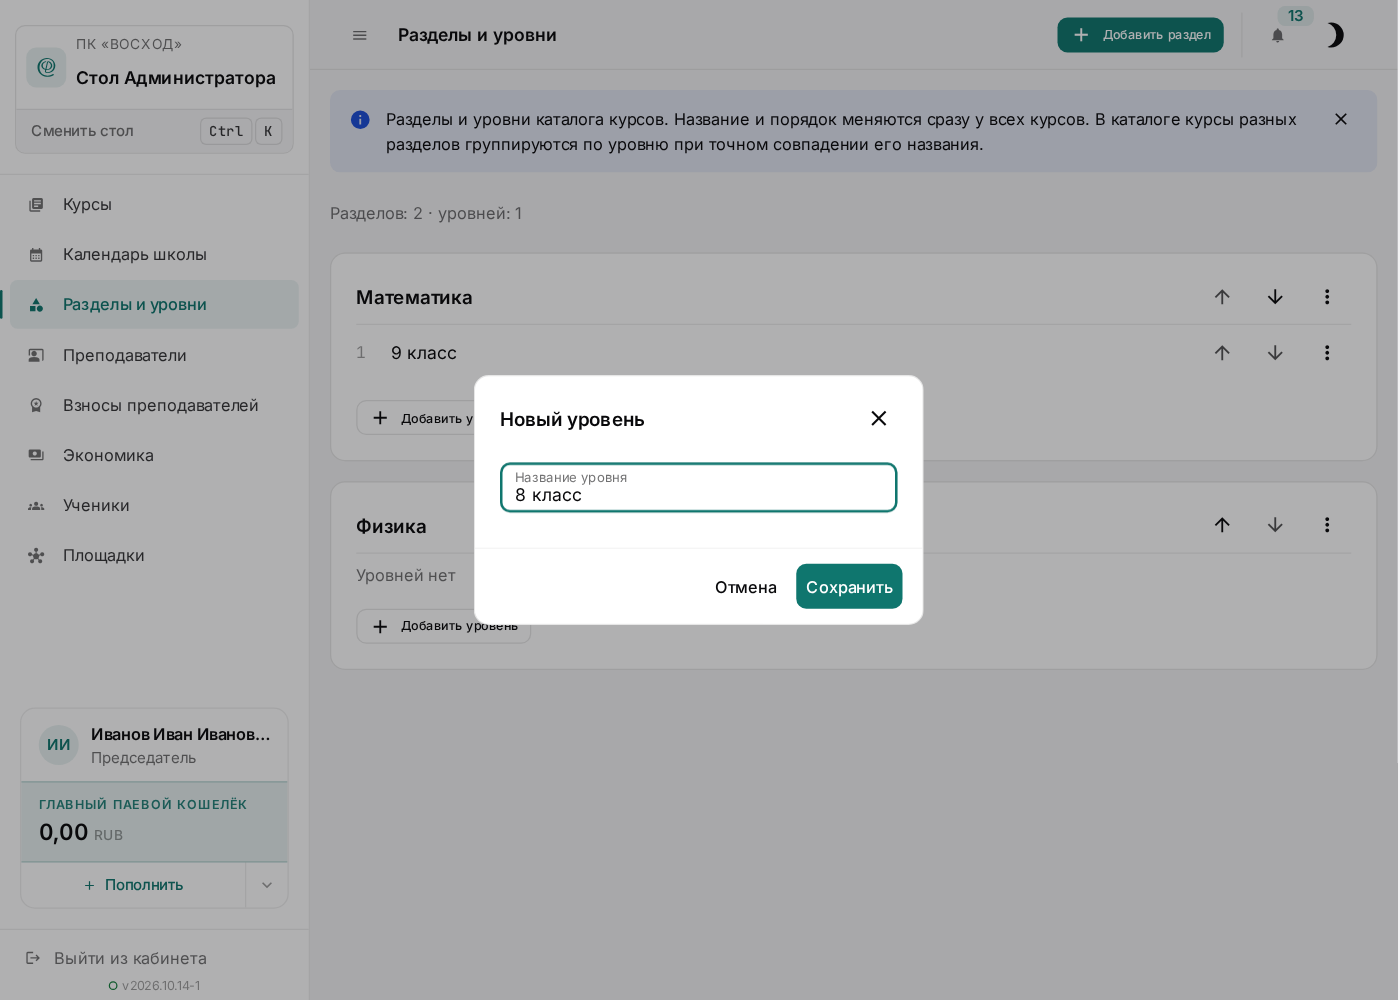Close the Новый уровень dialog
Image resolution: width=1400 pixels, height=1000 pixels.
point(879,418)
